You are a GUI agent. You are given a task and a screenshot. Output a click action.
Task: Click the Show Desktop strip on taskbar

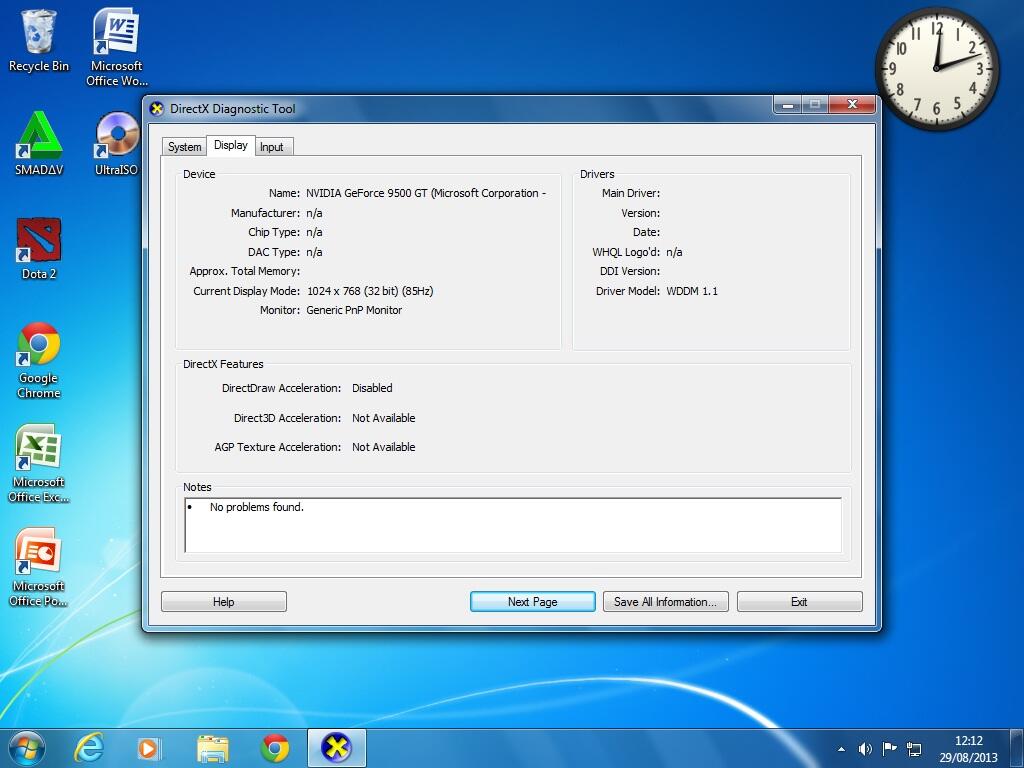tap(1019, 748)
